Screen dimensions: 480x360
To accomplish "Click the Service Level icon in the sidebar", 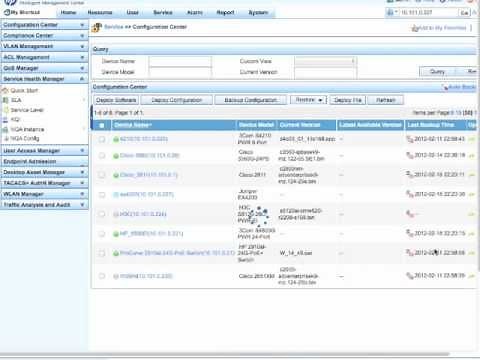I will [5, 110].
